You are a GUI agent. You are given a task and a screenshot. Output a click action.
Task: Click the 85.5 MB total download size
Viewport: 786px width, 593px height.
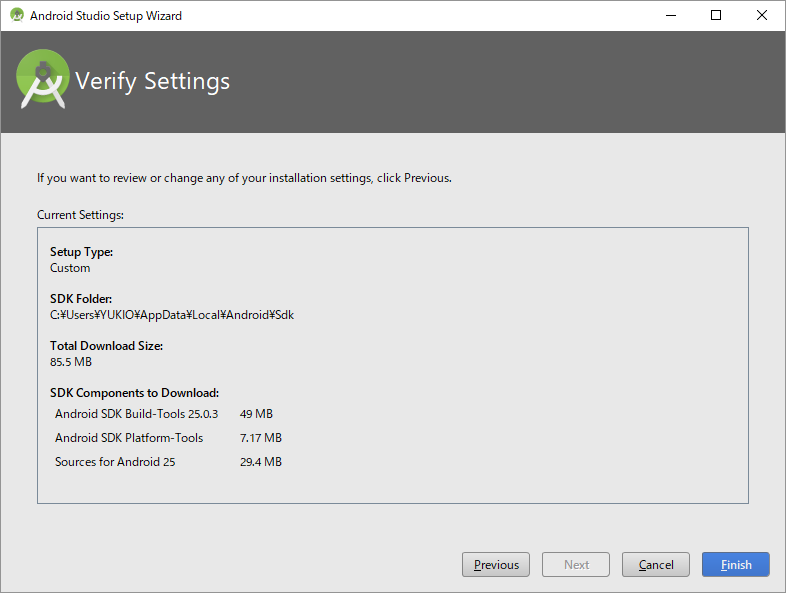pyautogui.click(x=71, y=362)
